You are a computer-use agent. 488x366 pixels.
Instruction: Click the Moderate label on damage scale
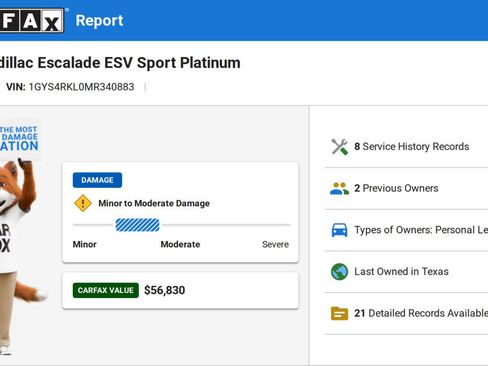[x=180, y=244]
